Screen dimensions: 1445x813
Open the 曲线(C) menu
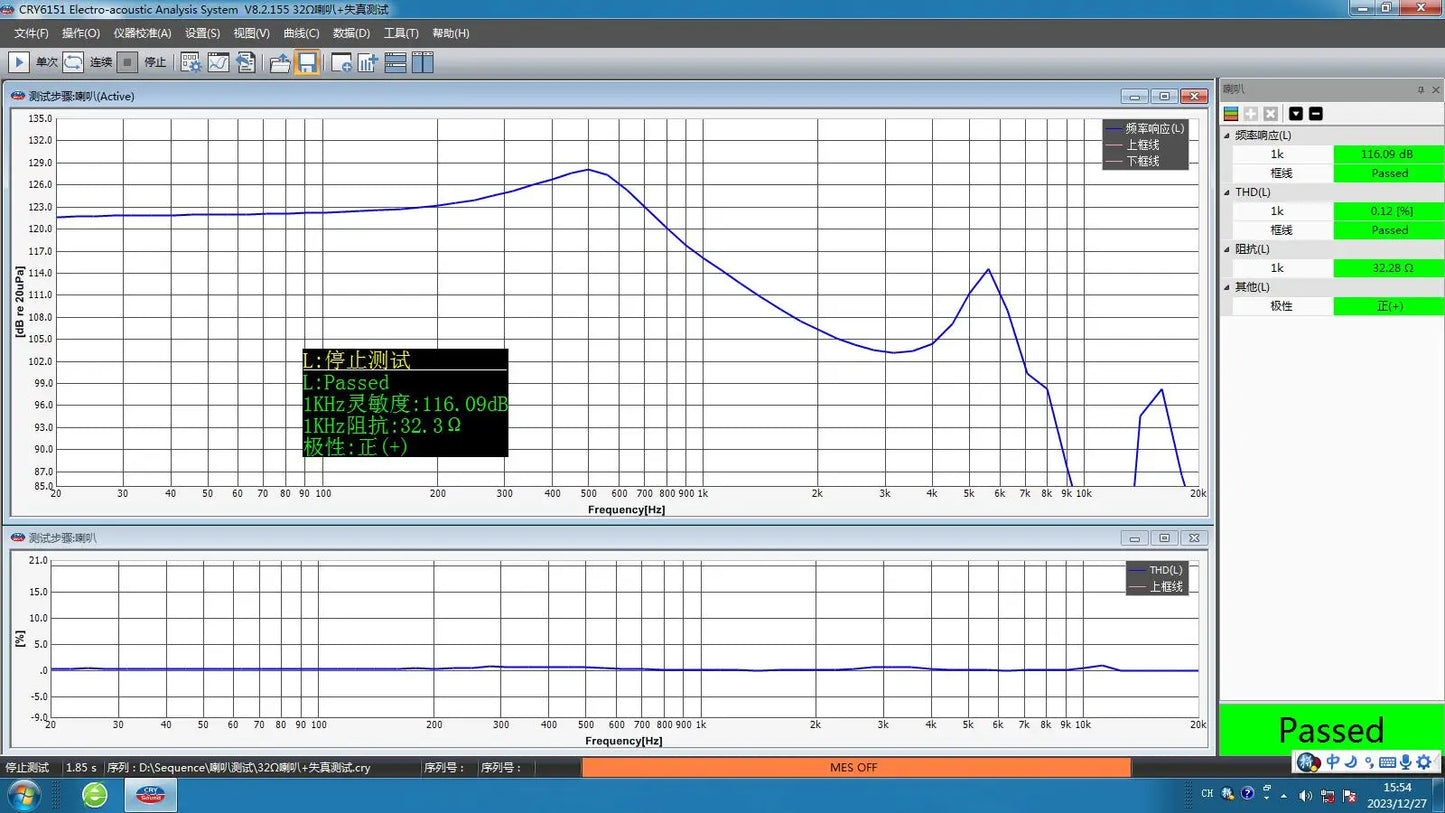[303, 33]
